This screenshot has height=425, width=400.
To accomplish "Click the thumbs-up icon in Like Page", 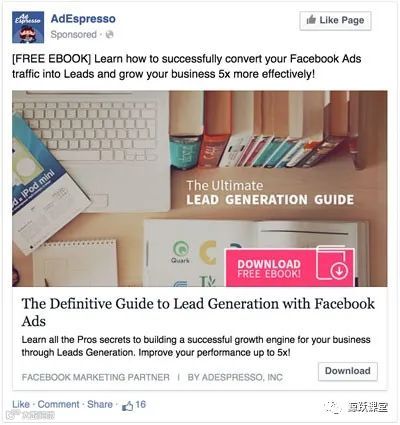I will click(x=311, y=20).
